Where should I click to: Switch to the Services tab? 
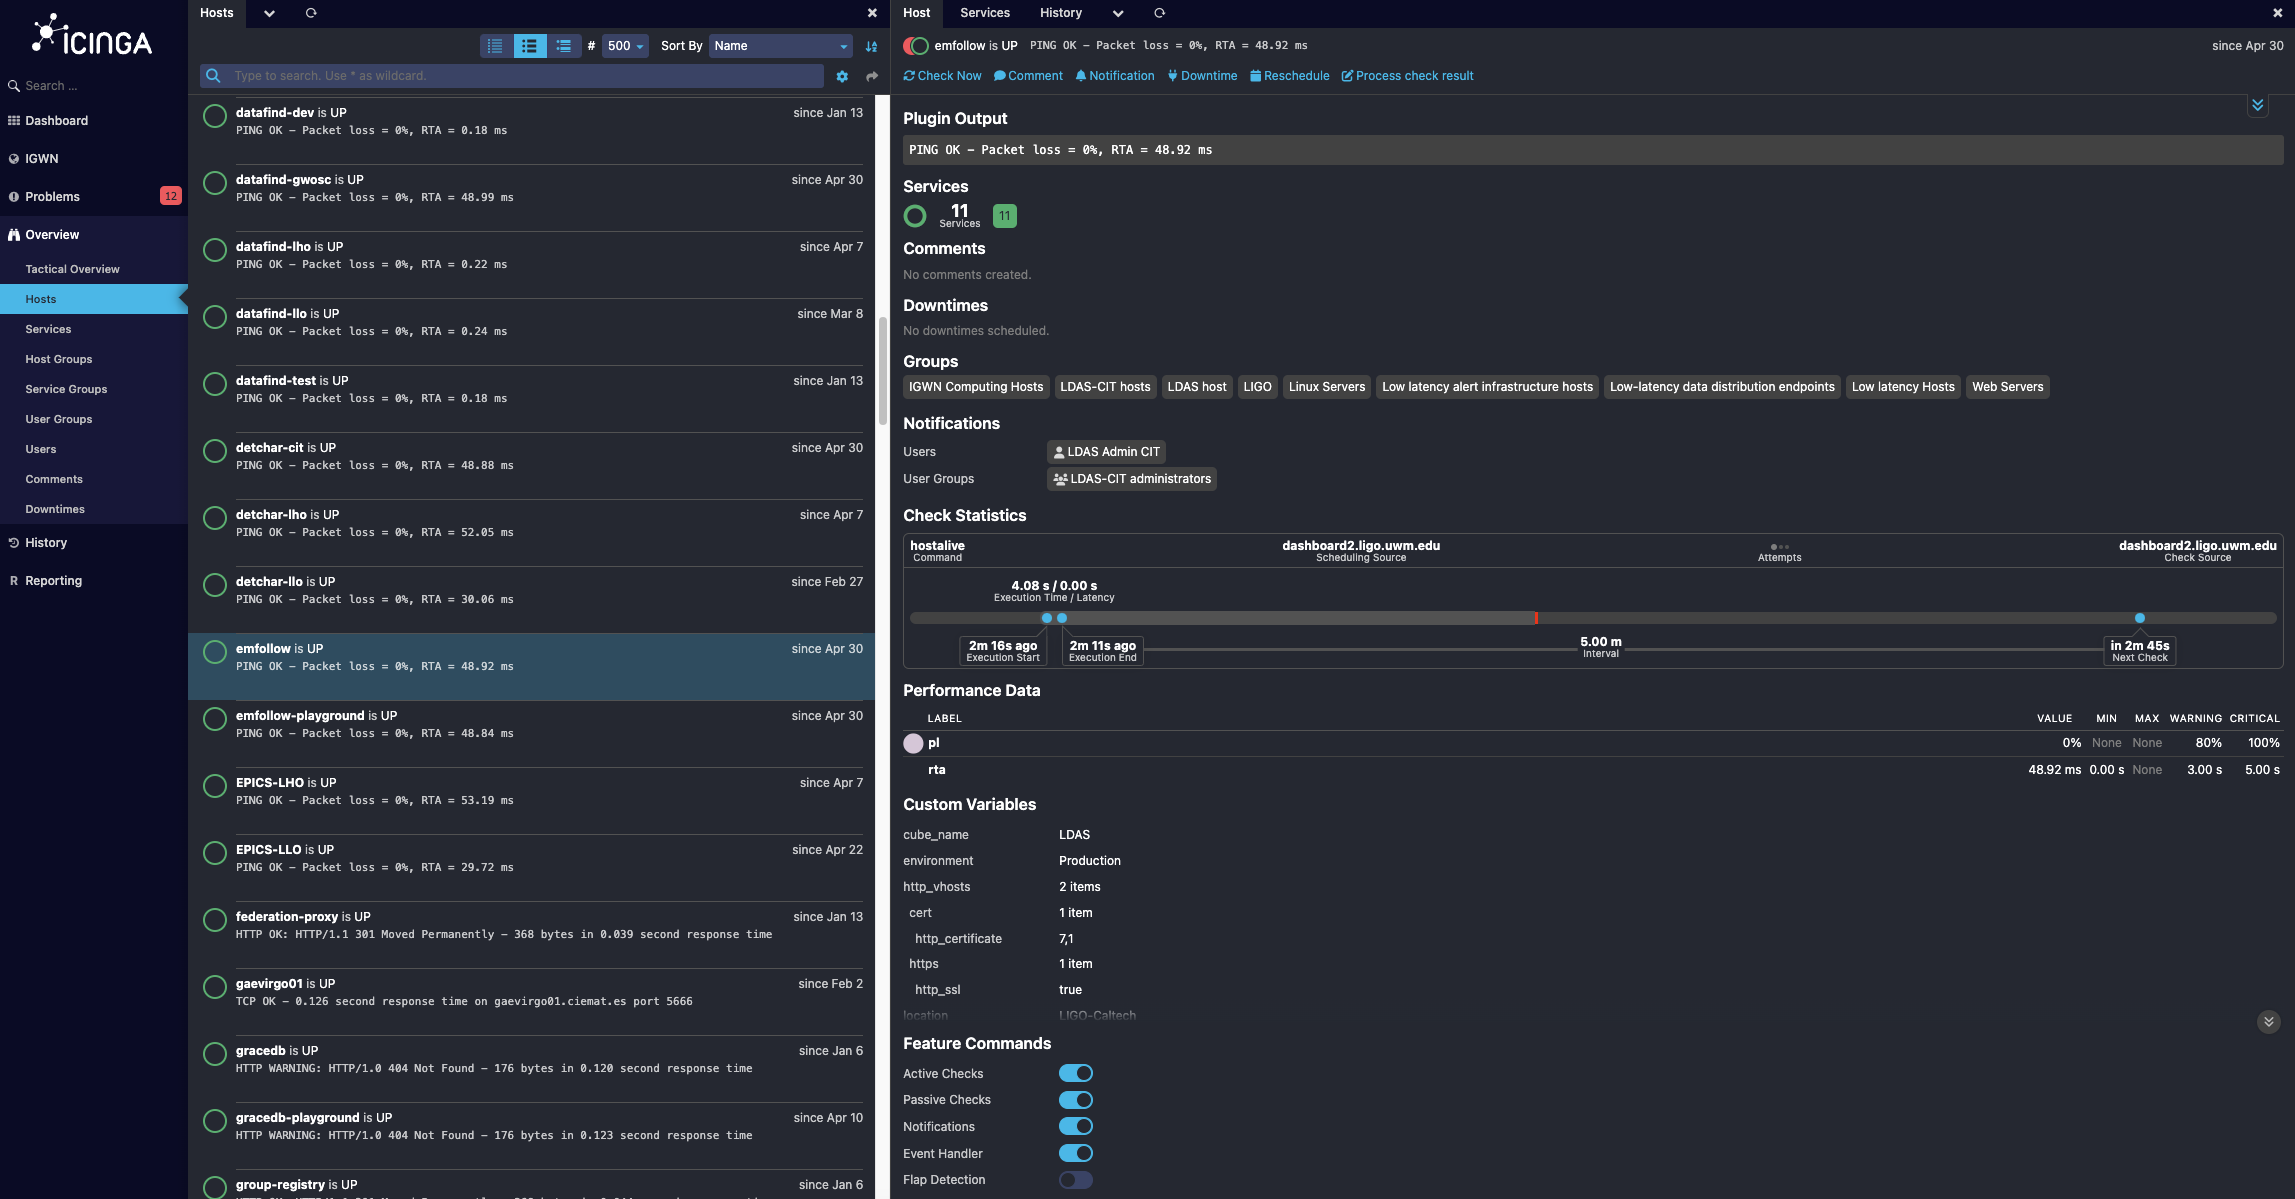pyautogui.click(x=985, y=13)
